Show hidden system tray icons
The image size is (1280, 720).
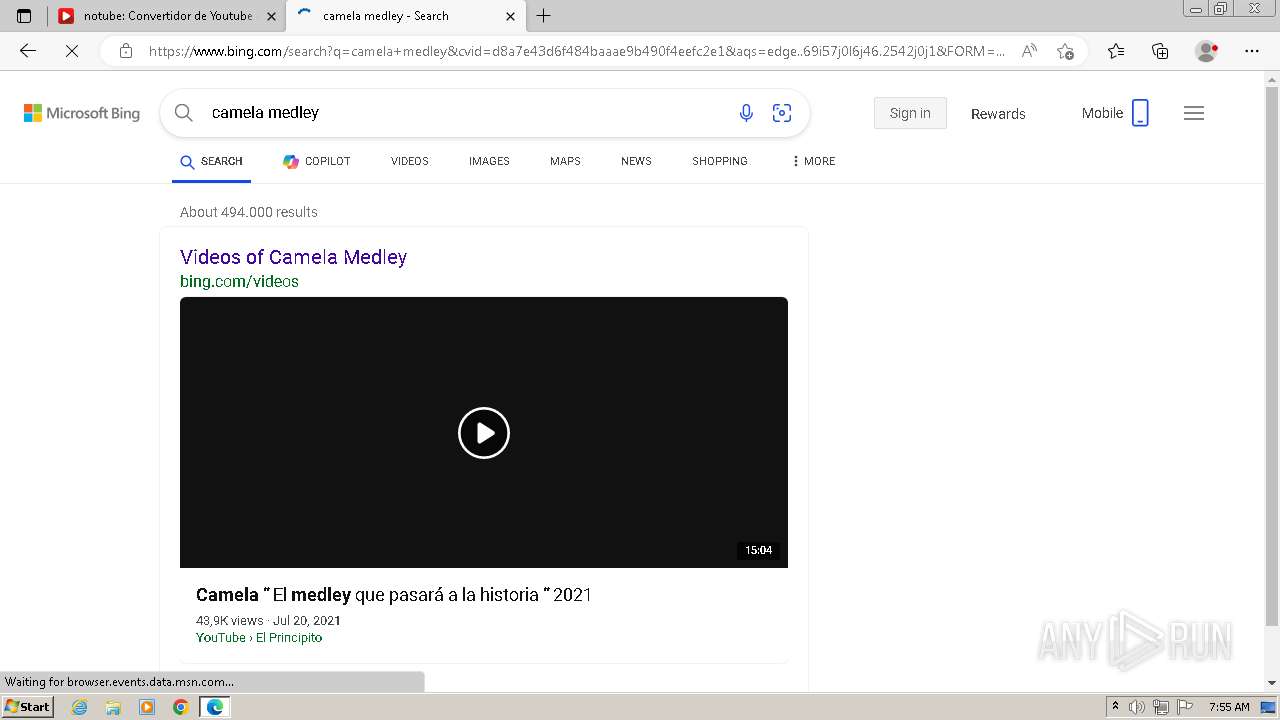click(x=1116, y=707)
